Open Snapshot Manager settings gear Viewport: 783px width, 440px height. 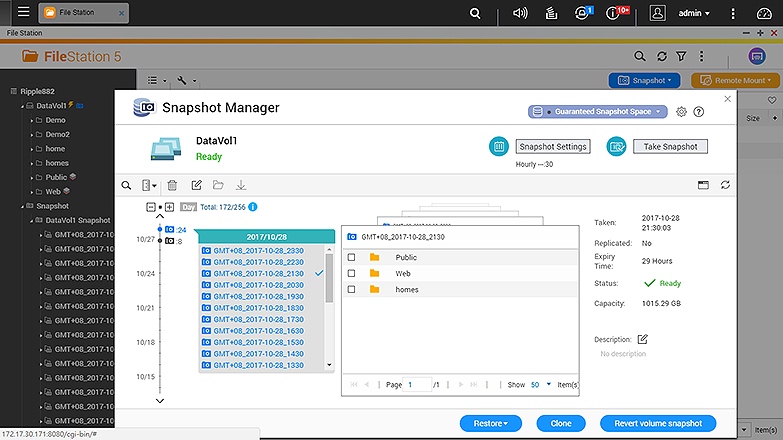pyautogui.click(x=682, y=112)
